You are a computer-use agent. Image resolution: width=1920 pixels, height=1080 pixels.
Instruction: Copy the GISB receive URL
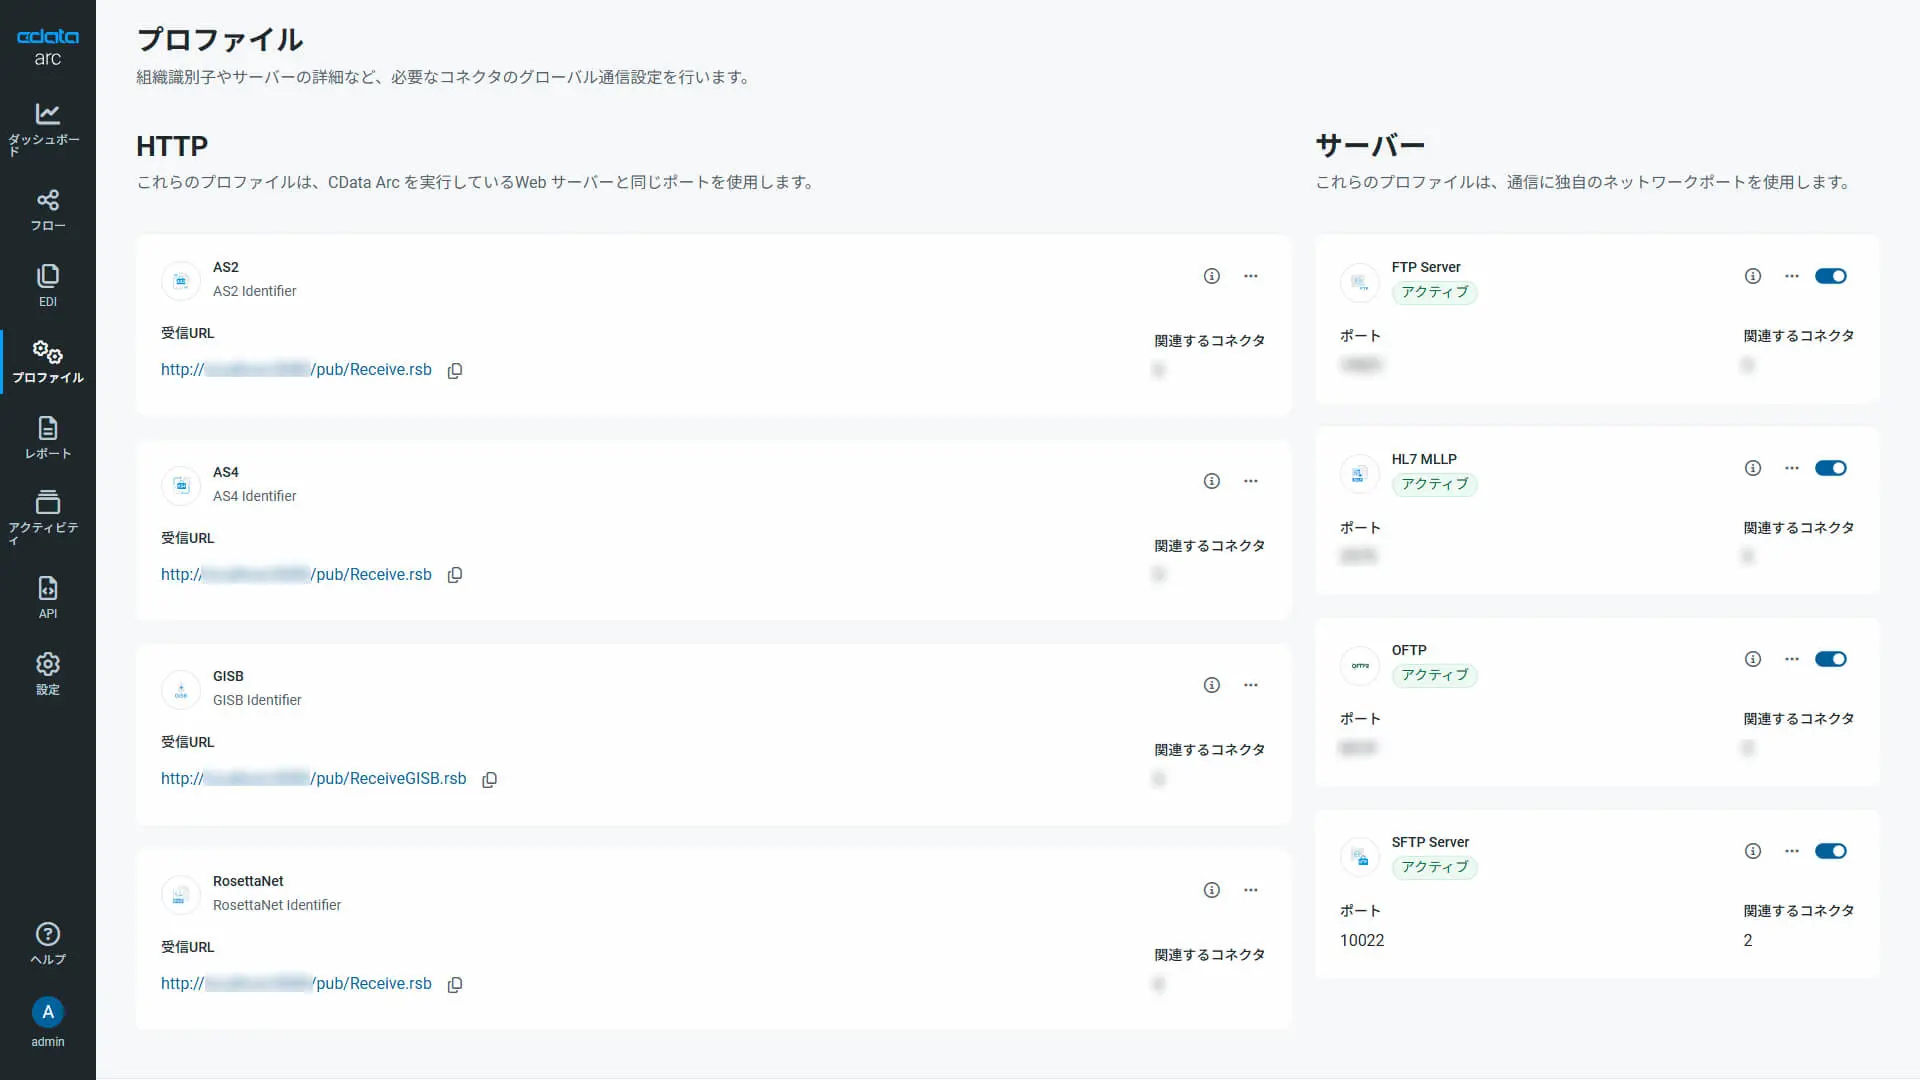coord(489,780)
